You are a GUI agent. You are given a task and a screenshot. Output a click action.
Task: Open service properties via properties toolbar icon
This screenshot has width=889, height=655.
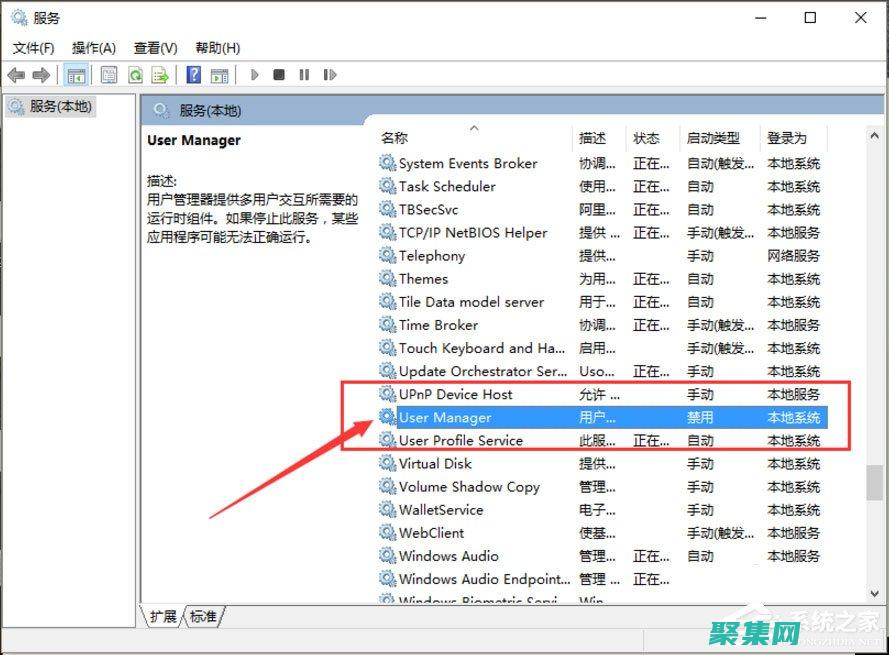point(108,74)
